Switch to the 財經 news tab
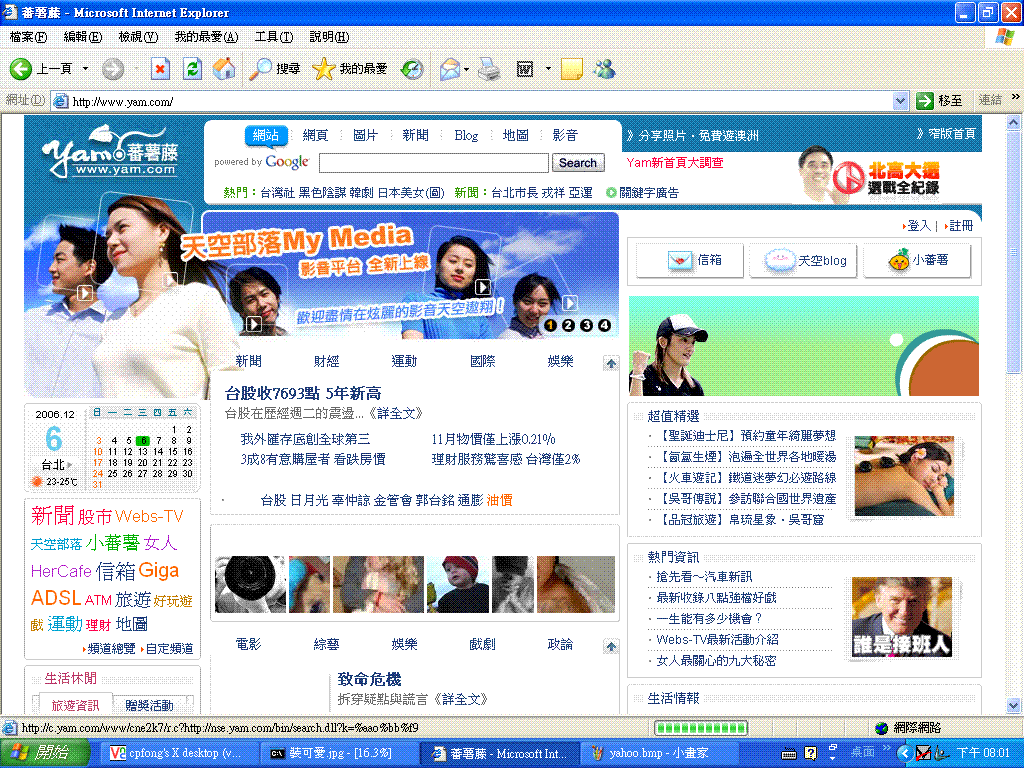 [x=327, y=361]
